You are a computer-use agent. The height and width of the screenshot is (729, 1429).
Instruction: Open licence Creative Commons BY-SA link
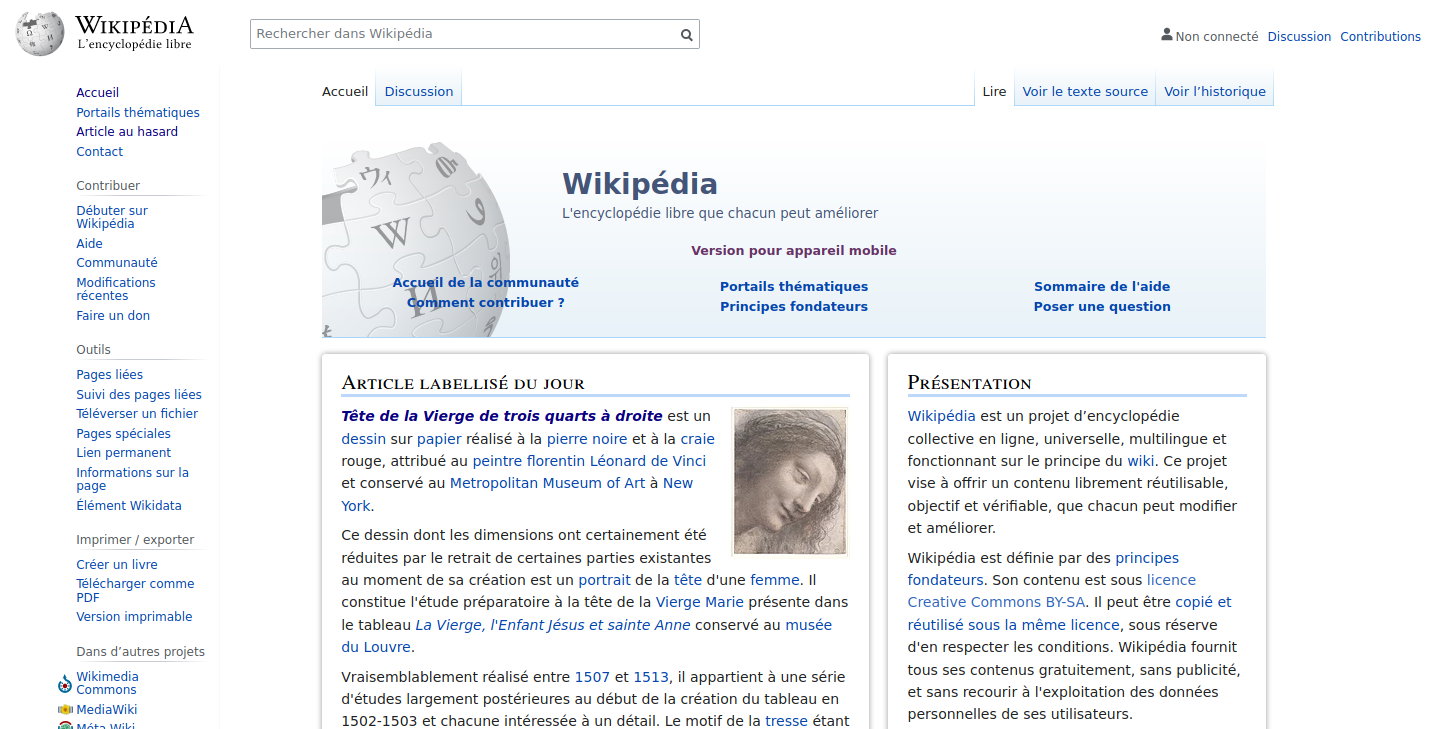point(1052,591)
